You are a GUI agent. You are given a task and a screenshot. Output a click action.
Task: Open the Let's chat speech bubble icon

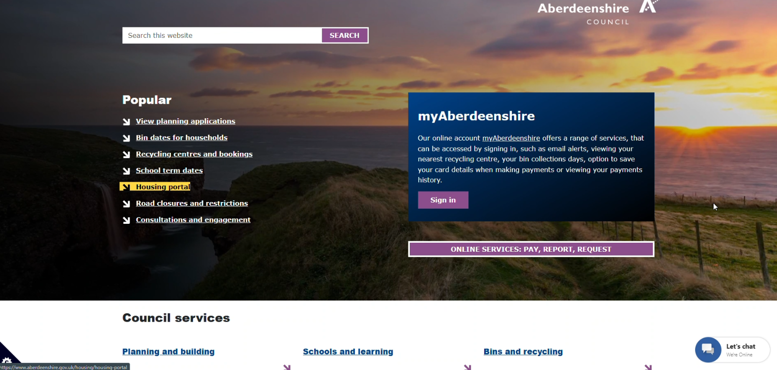tap(708, 350)
